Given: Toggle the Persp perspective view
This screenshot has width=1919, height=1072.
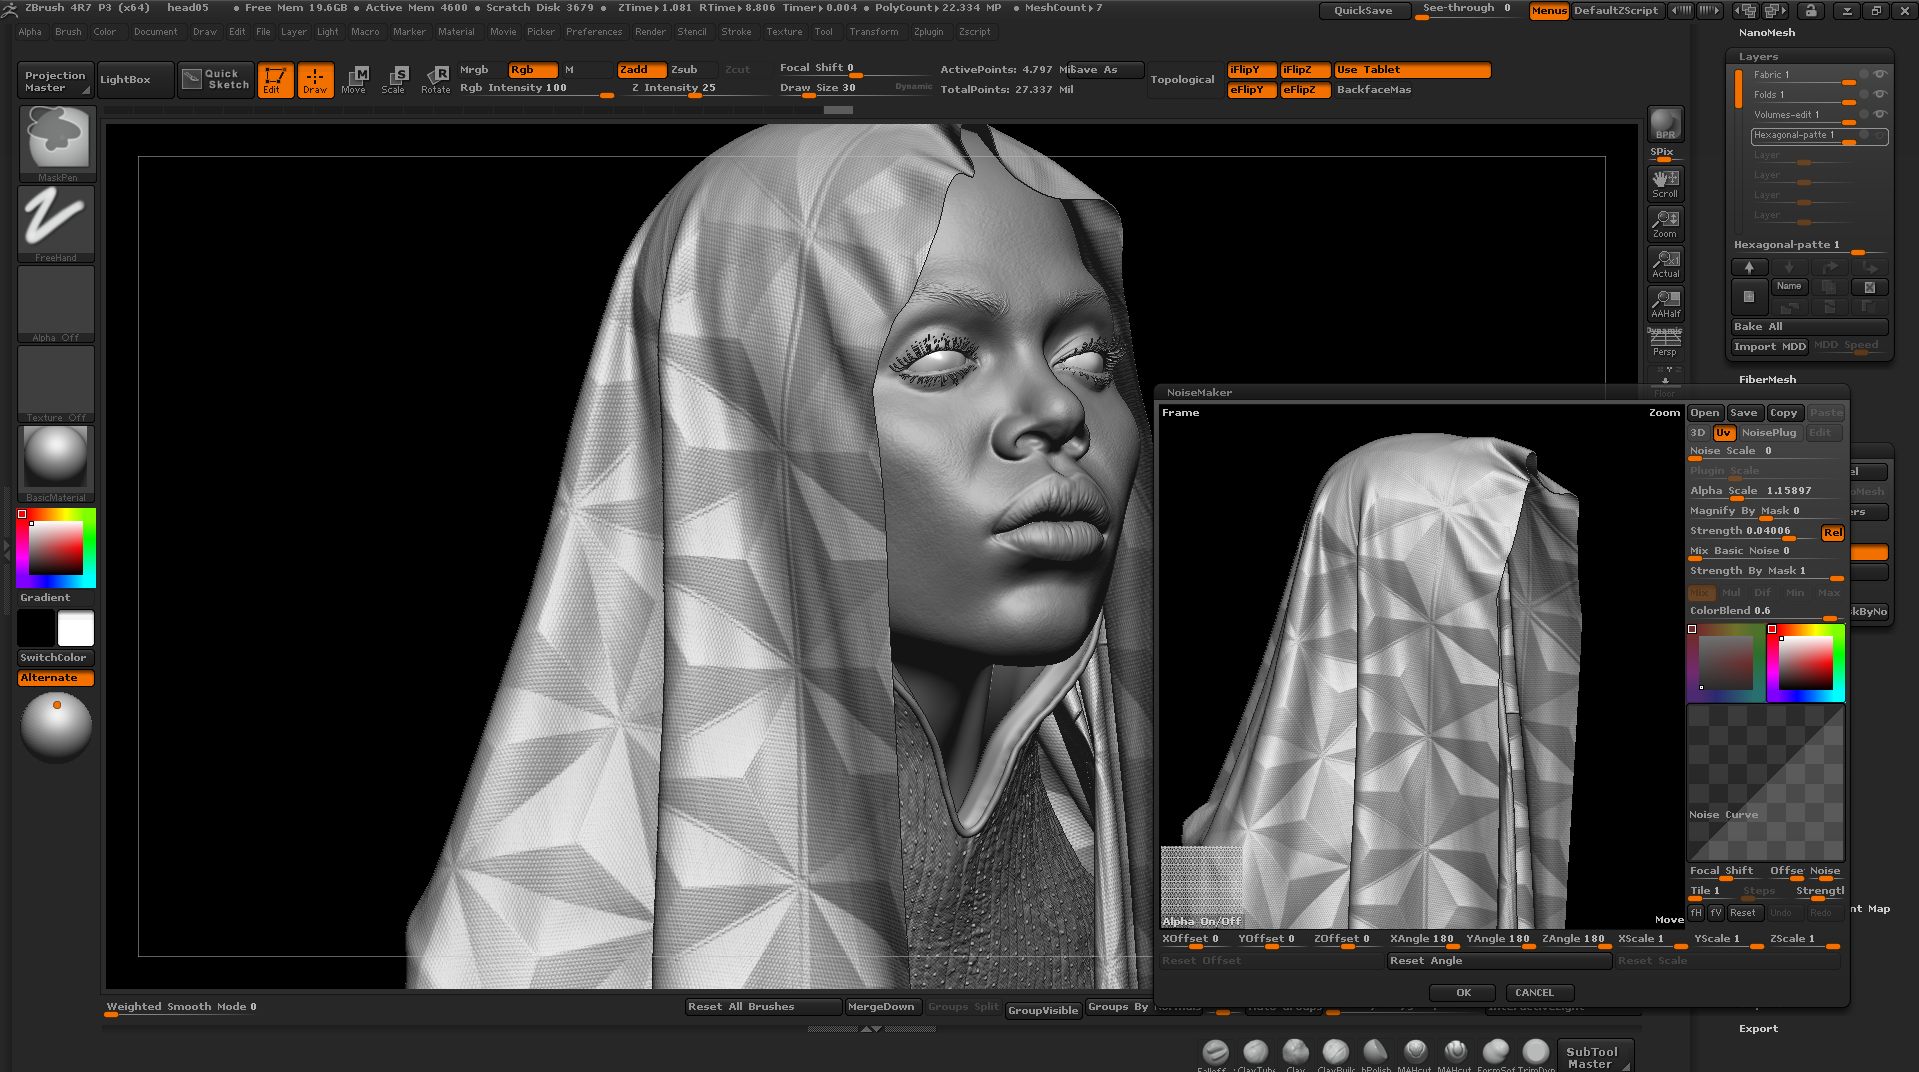Looking at the screenshot, I should coord(1665,343).
